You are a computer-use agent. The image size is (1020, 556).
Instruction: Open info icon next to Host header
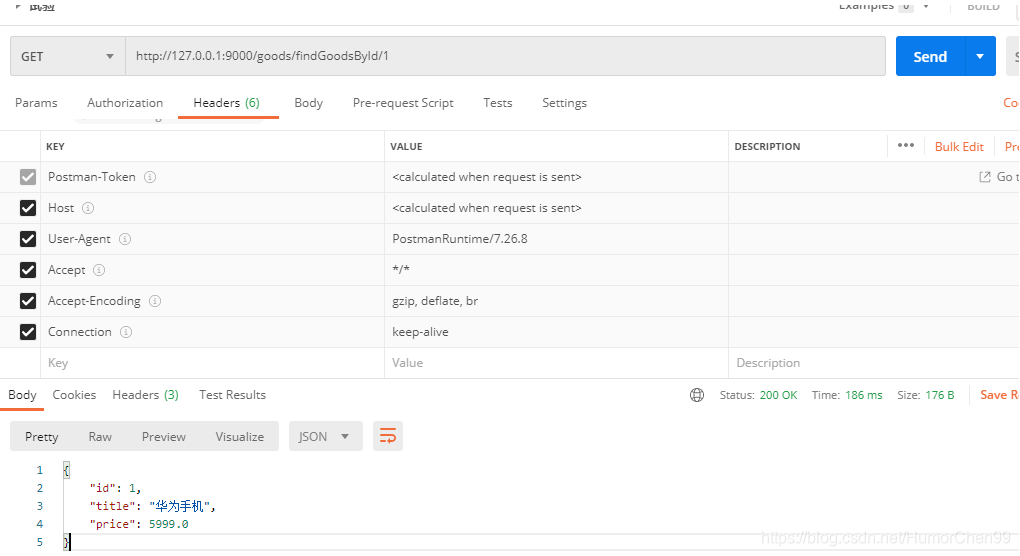[x=88, y=208]
